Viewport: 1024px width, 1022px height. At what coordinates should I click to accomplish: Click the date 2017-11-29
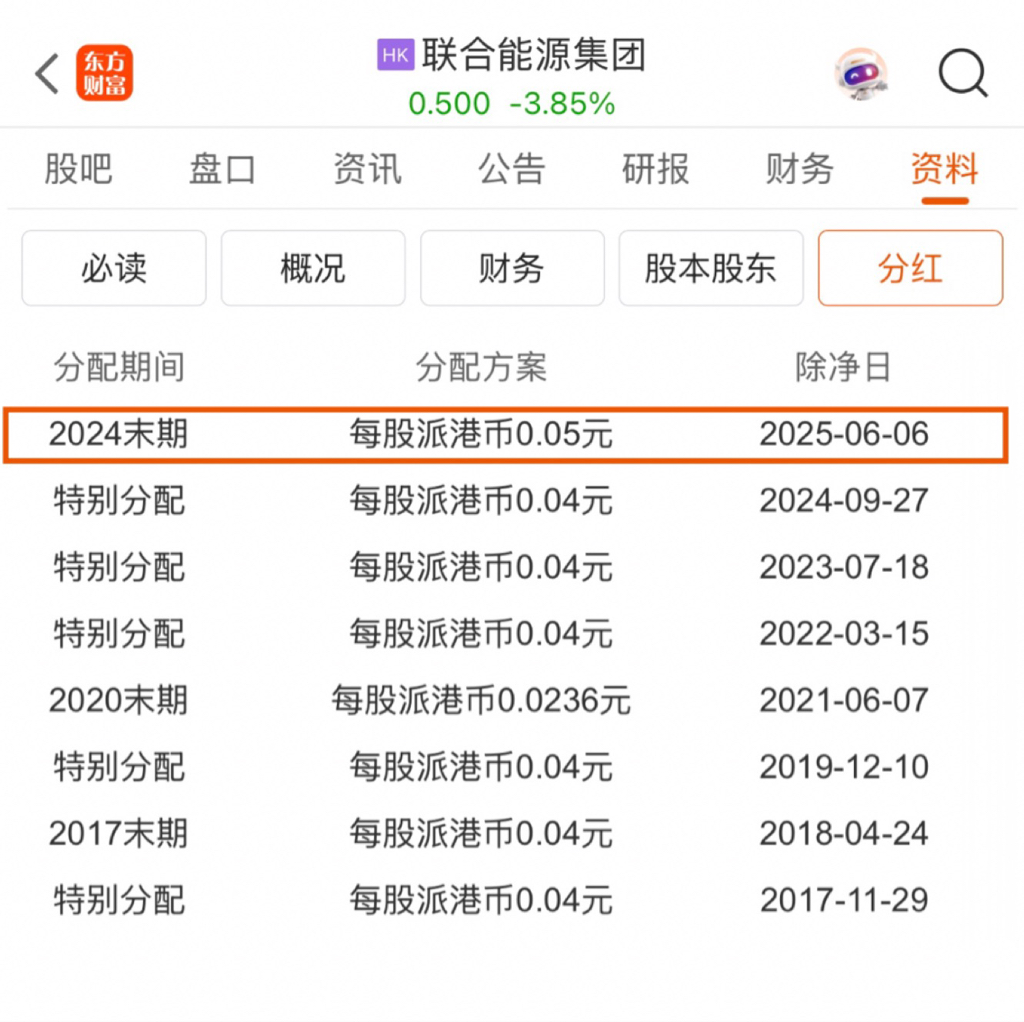(844, 901)
